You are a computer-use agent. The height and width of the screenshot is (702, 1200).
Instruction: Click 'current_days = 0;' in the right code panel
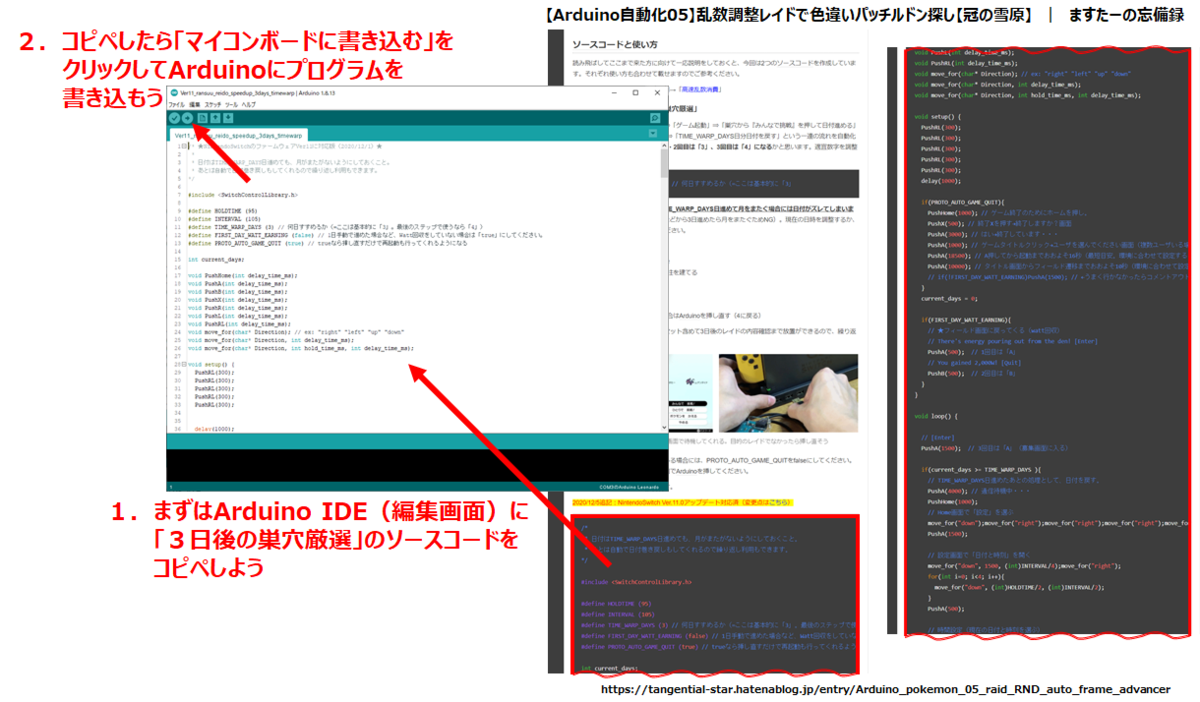click(949, 299)
